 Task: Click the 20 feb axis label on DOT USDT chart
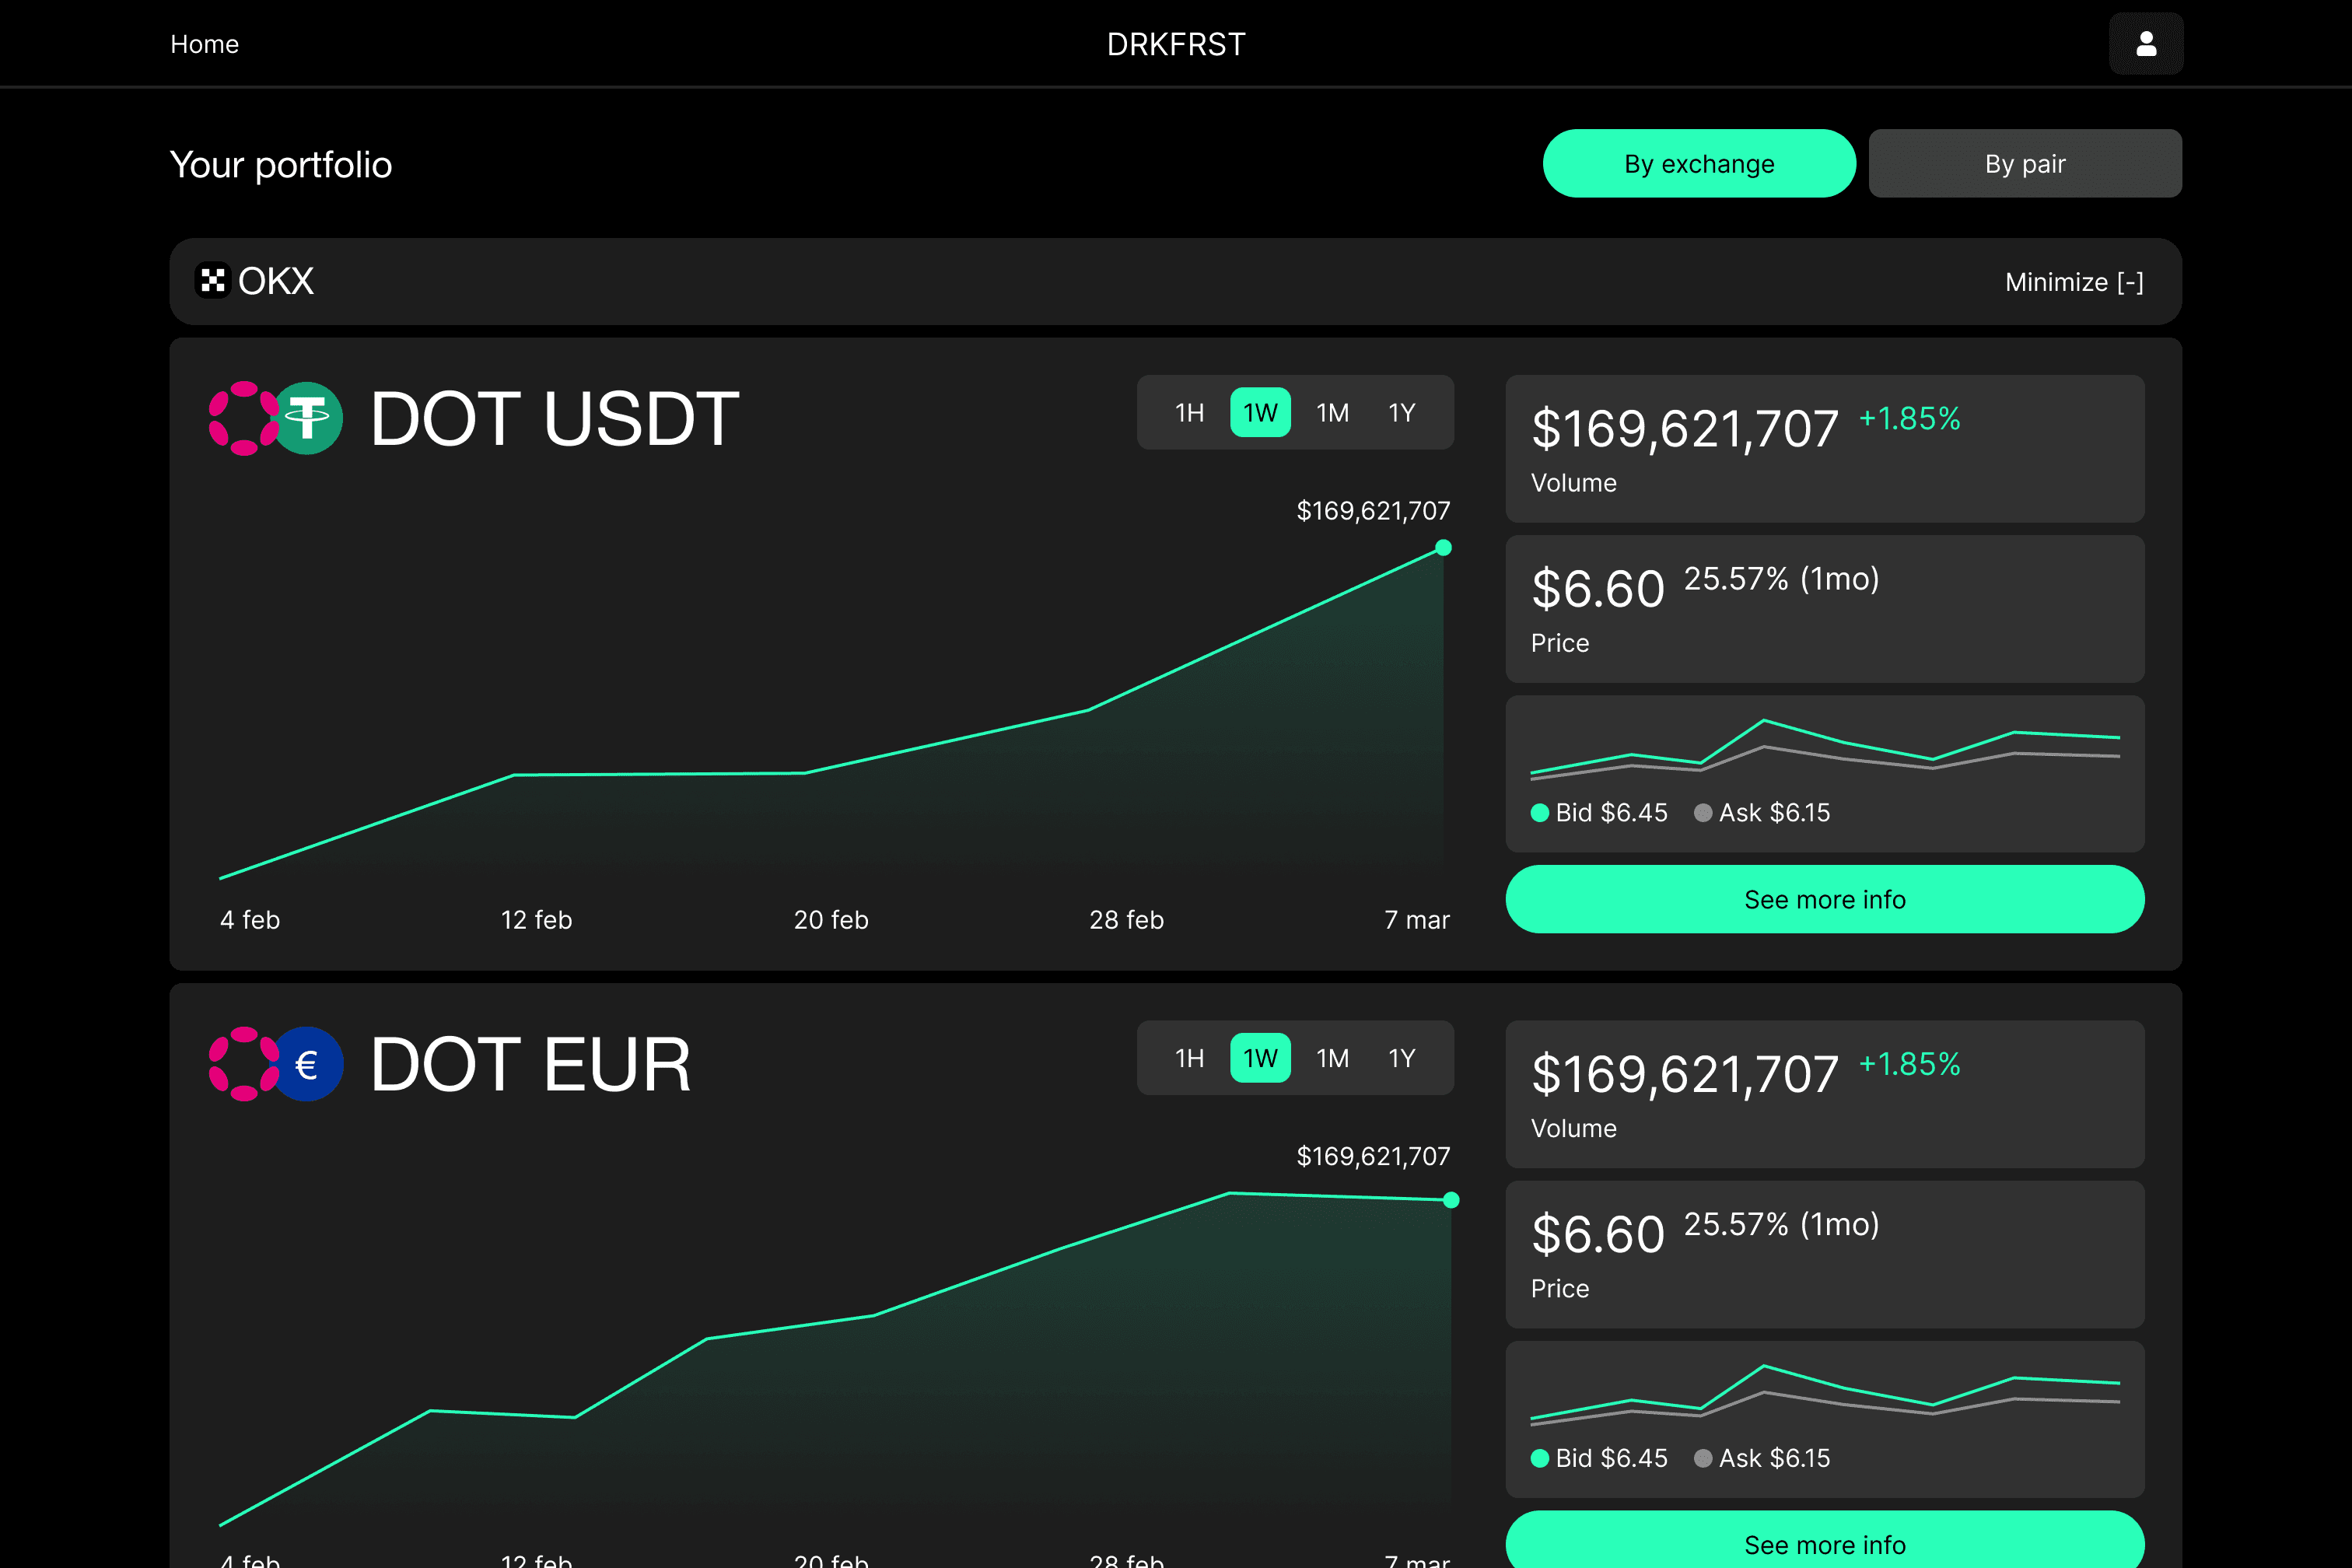click(831, 920)
